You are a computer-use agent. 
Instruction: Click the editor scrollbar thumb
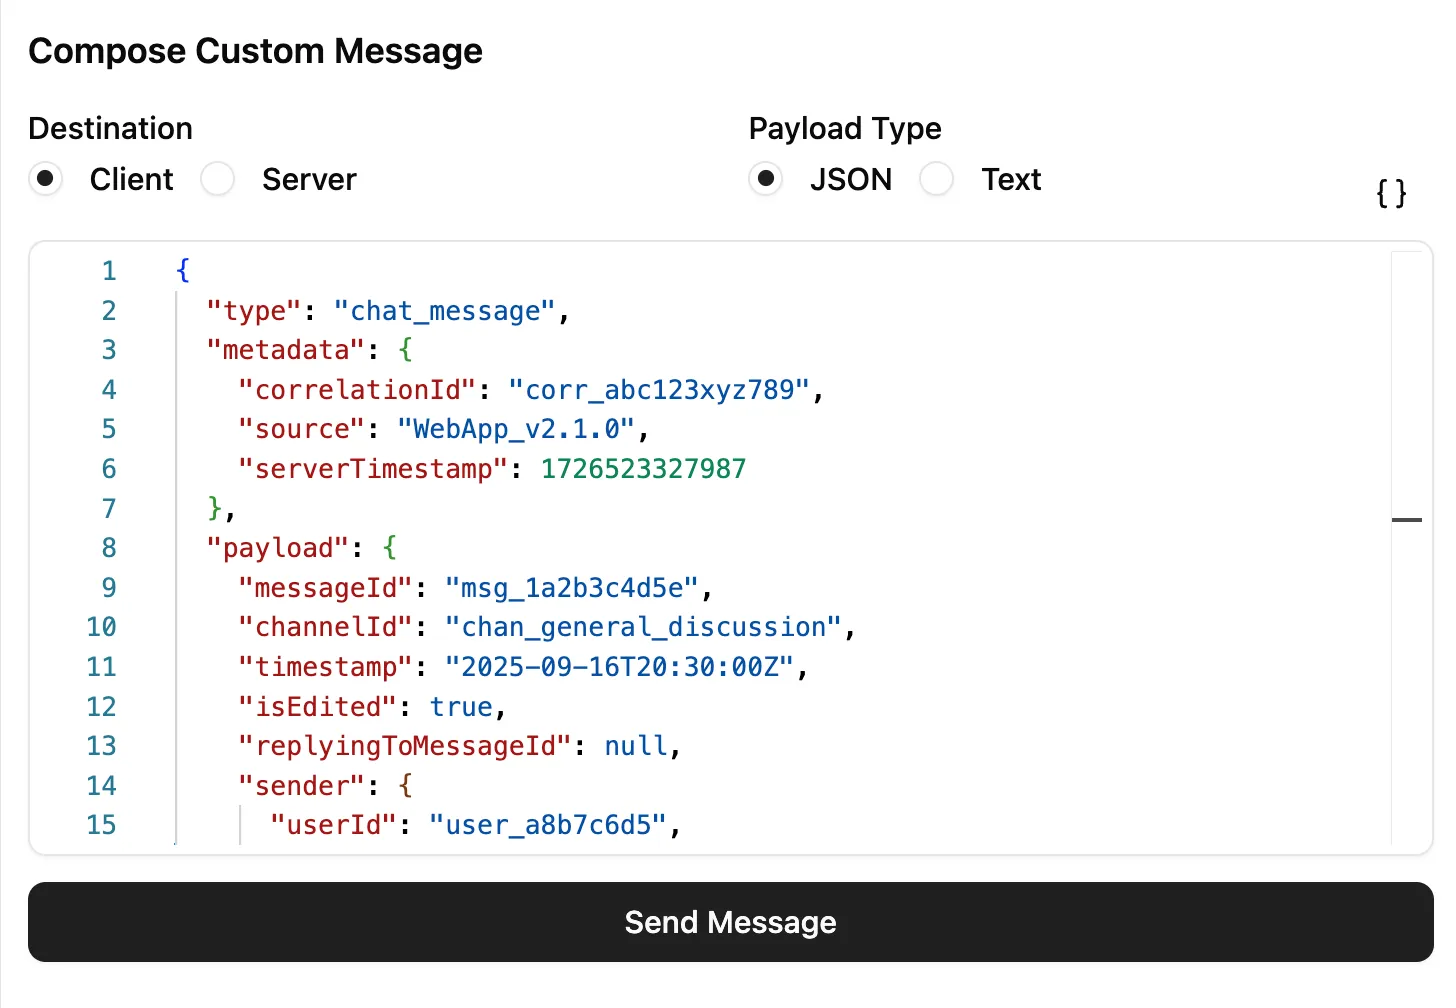(x=1408, y=520)
